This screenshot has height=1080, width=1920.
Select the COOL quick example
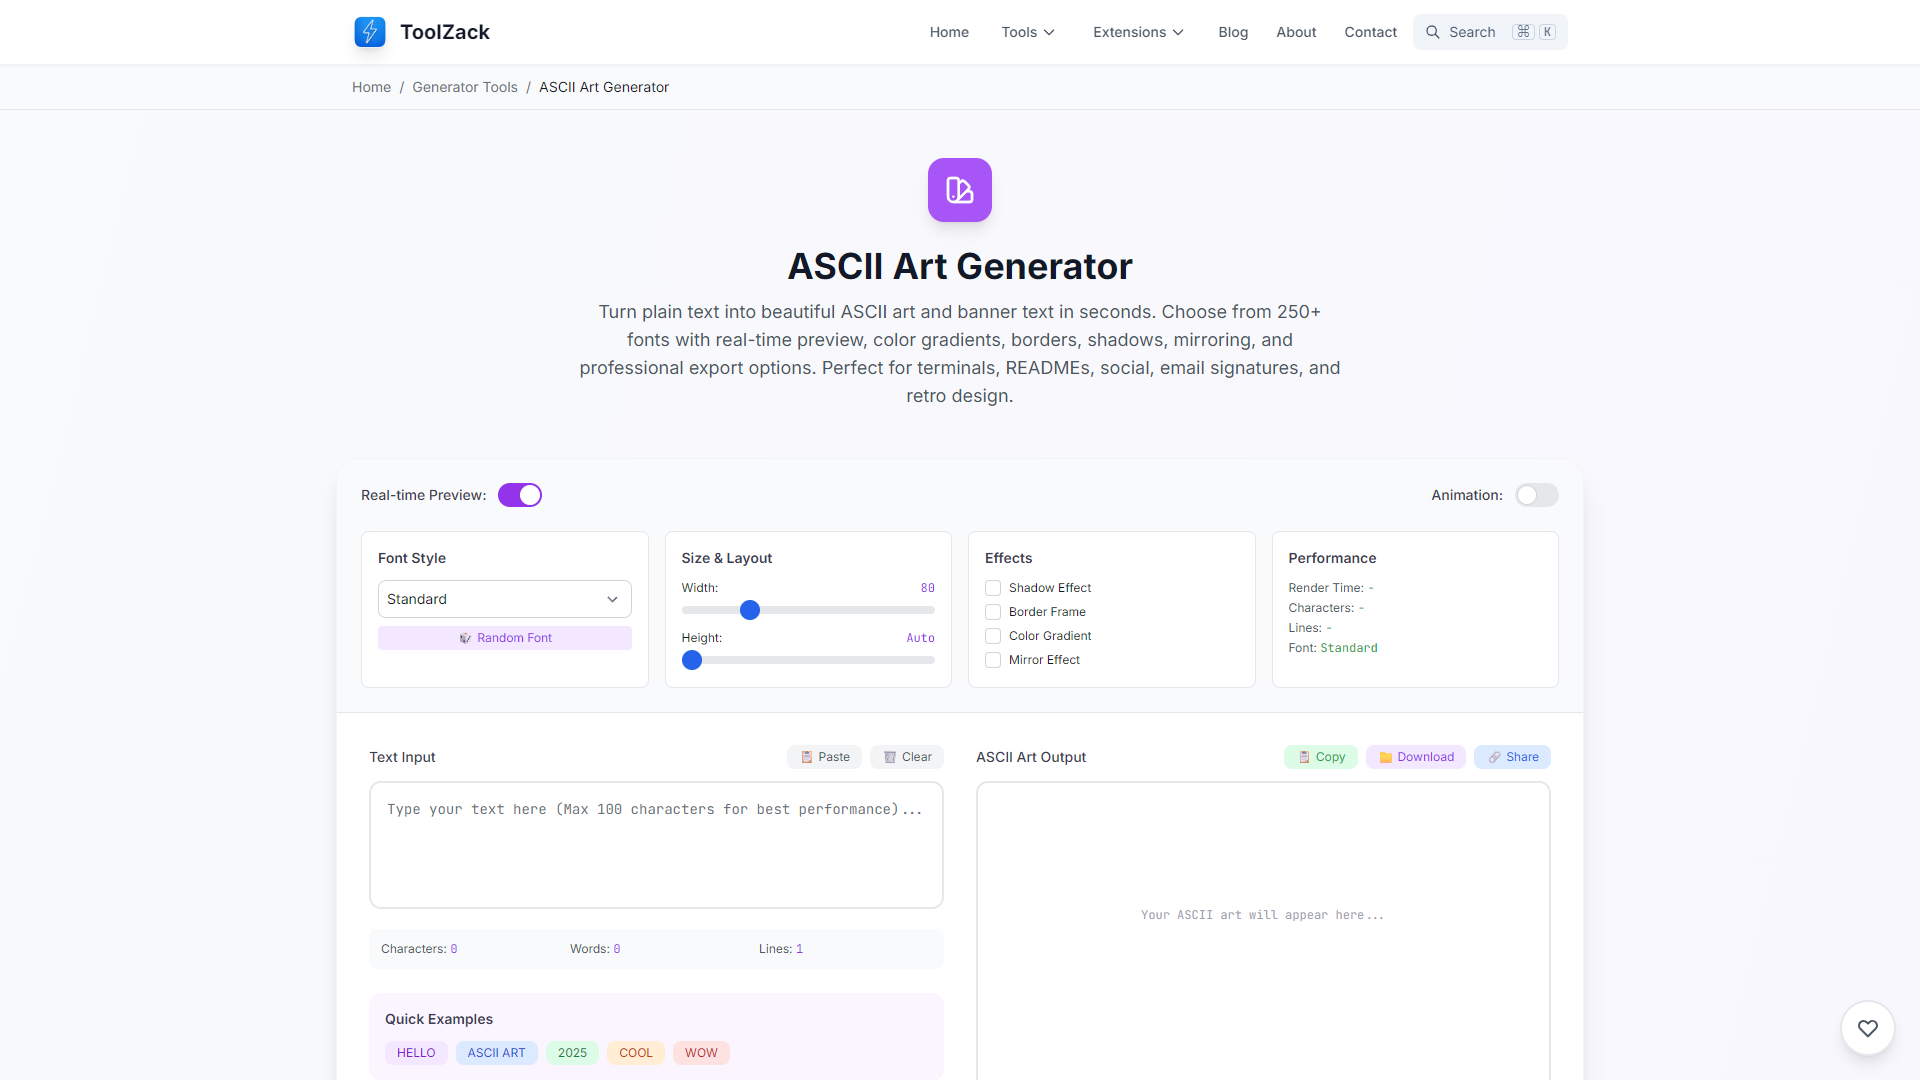click(x=636, y=1053)
